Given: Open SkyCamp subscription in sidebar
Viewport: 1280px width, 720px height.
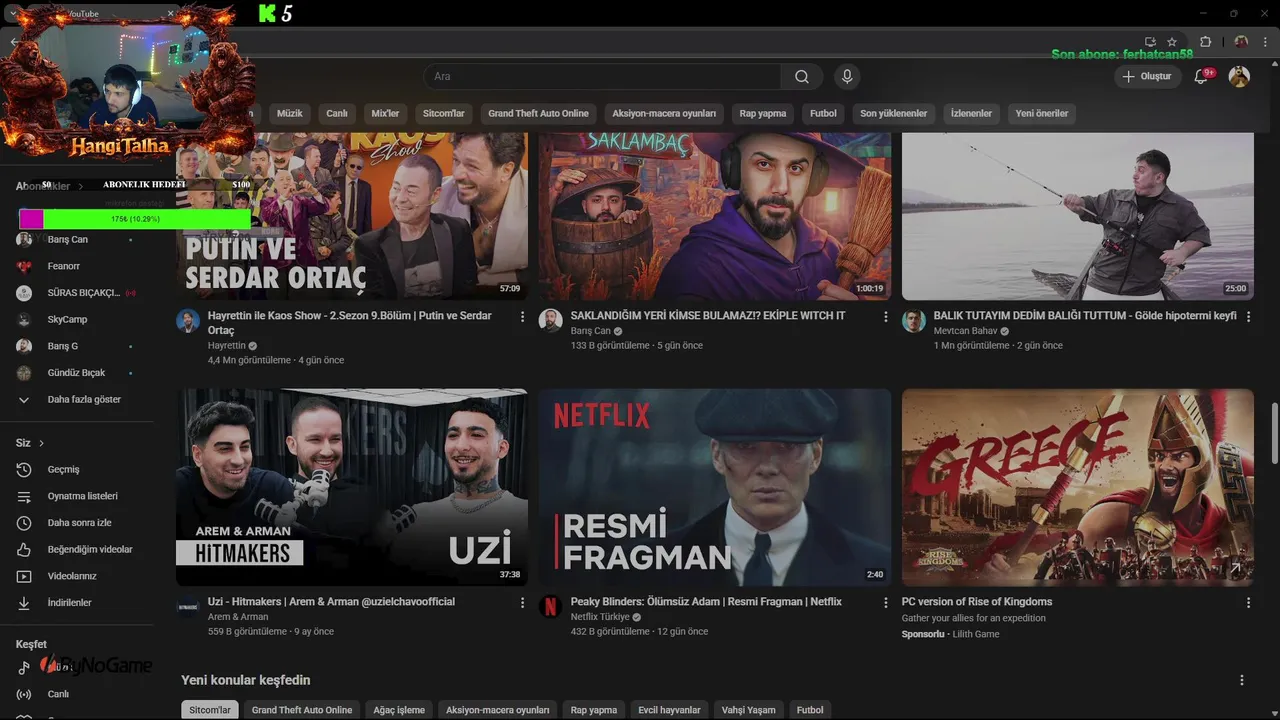Looking at the screenshot, I should (78, 320).
